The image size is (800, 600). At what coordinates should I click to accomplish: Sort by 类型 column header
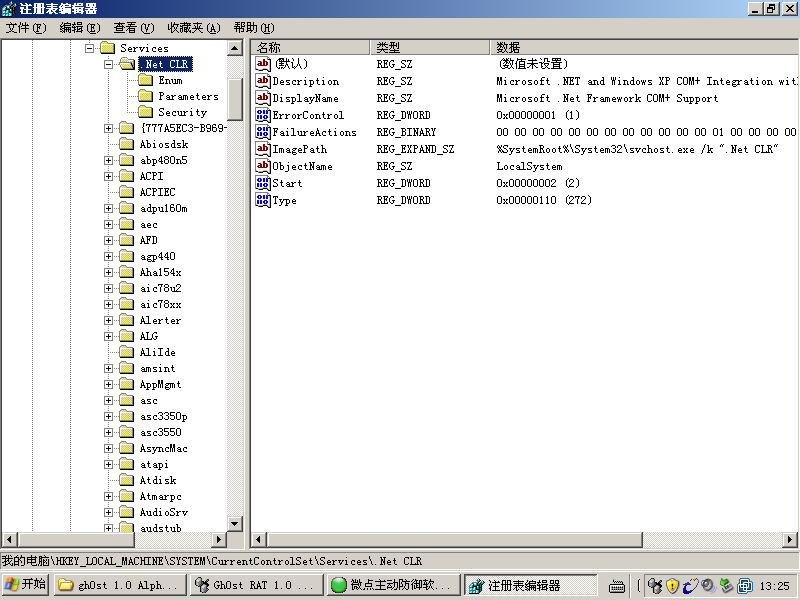[x=430, y=47]
